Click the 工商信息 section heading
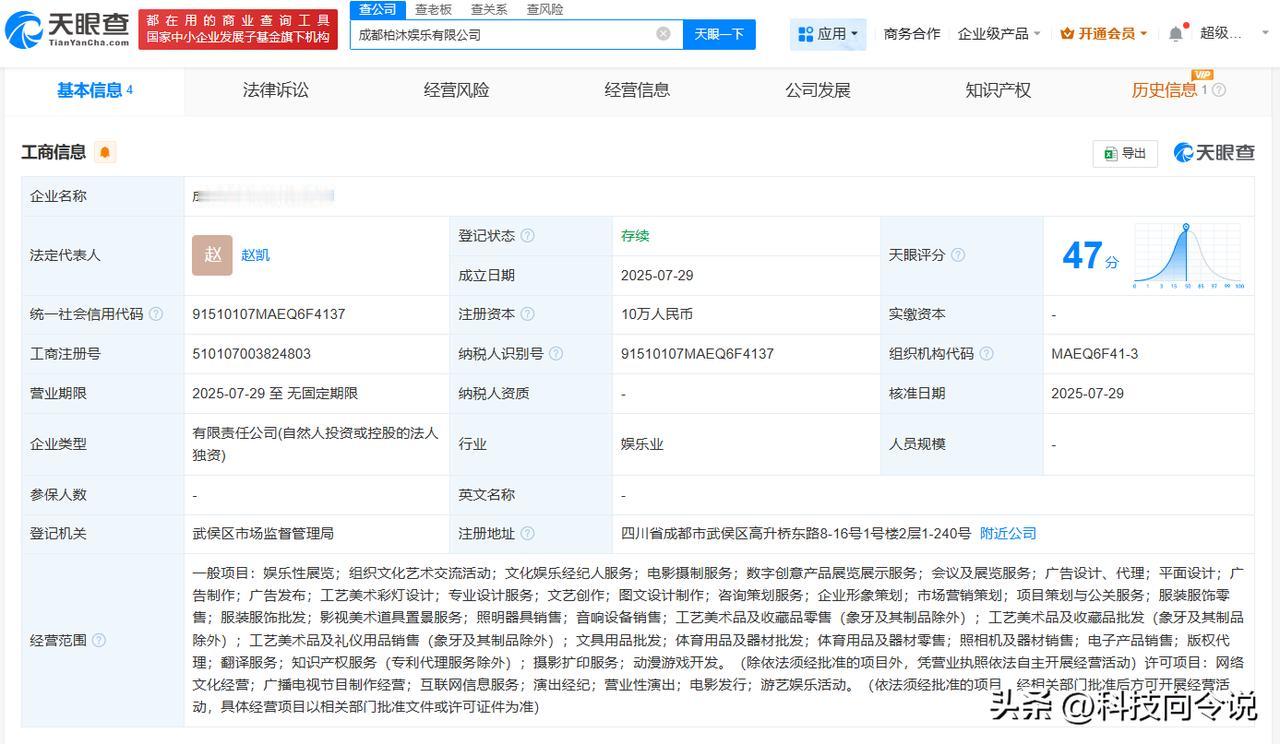This screenshot has height=744, width=1280. [54, 152]
